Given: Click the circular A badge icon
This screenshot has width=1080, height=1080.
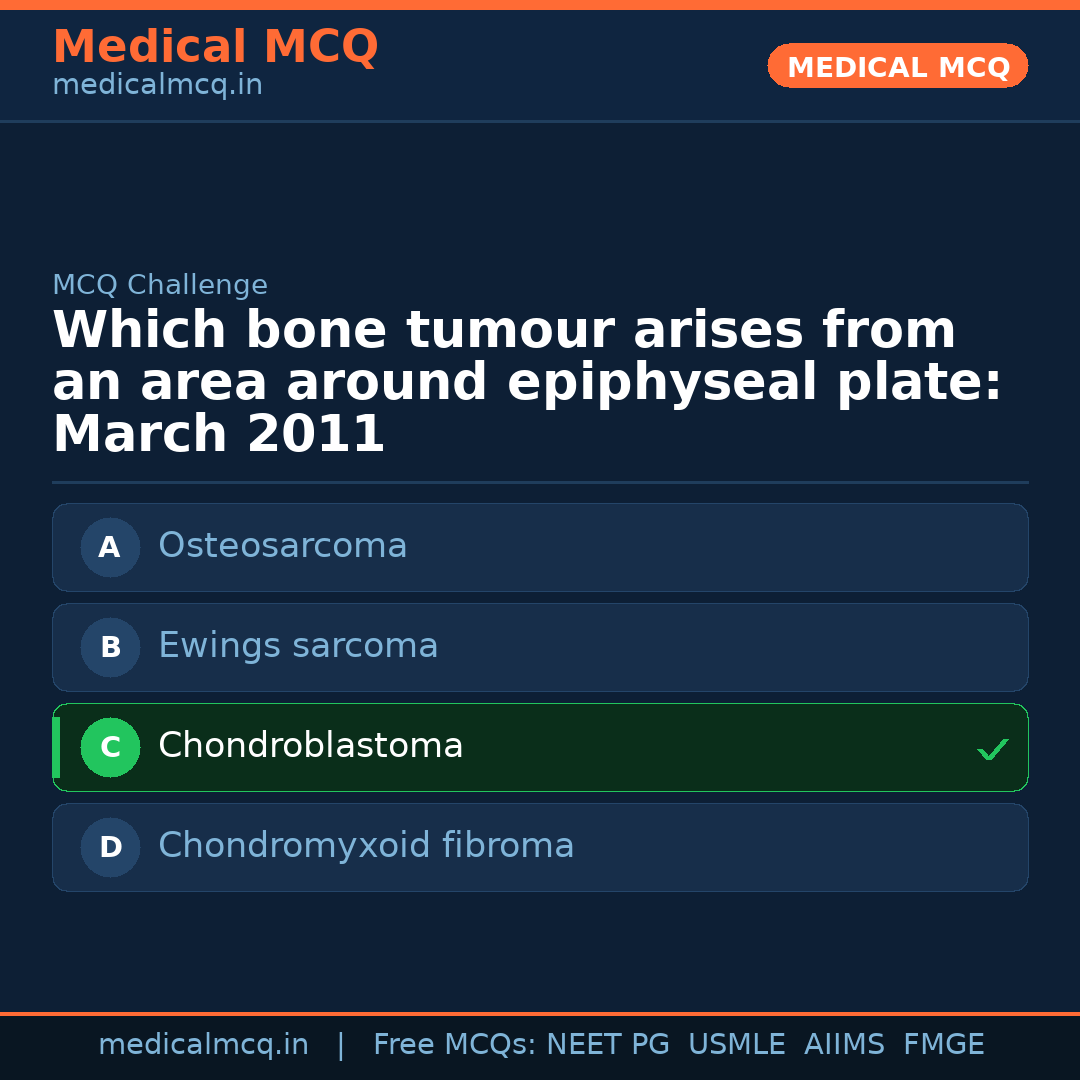Looking at the screenshot, I should click(110, 547).
